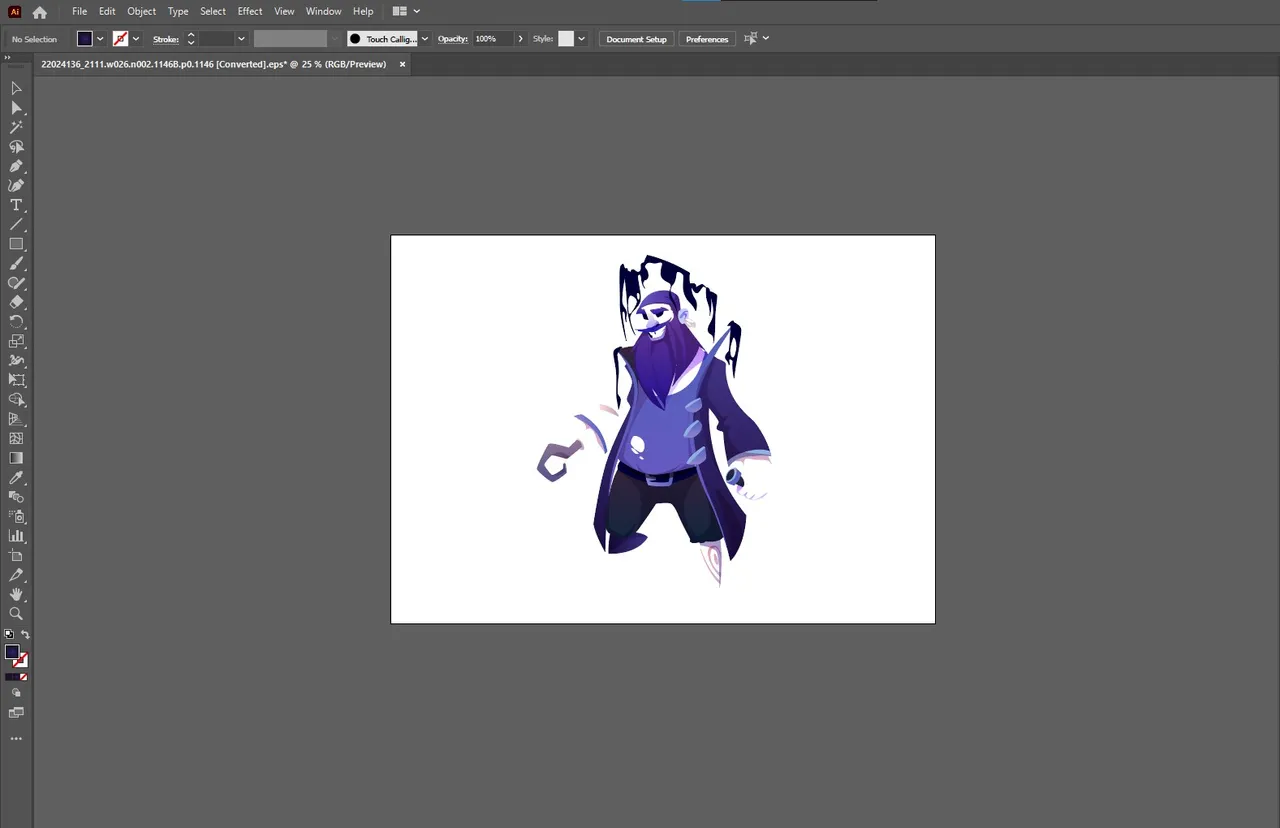Image resolution: width=1280 pixels, height=828 pixels.
Task: Open Edit Toolbar three-dots menu
Action: point(16,739)
